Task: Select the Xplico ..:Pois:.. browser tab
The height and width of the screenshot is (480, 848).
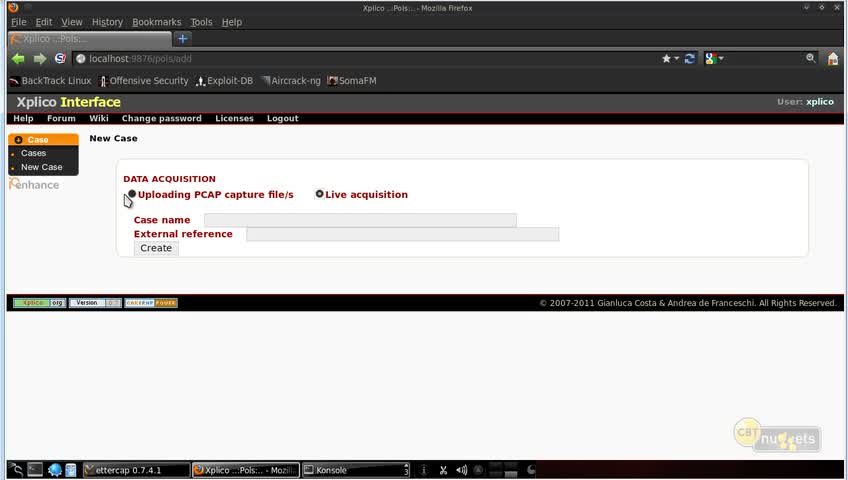Action: tap(90, 39)
